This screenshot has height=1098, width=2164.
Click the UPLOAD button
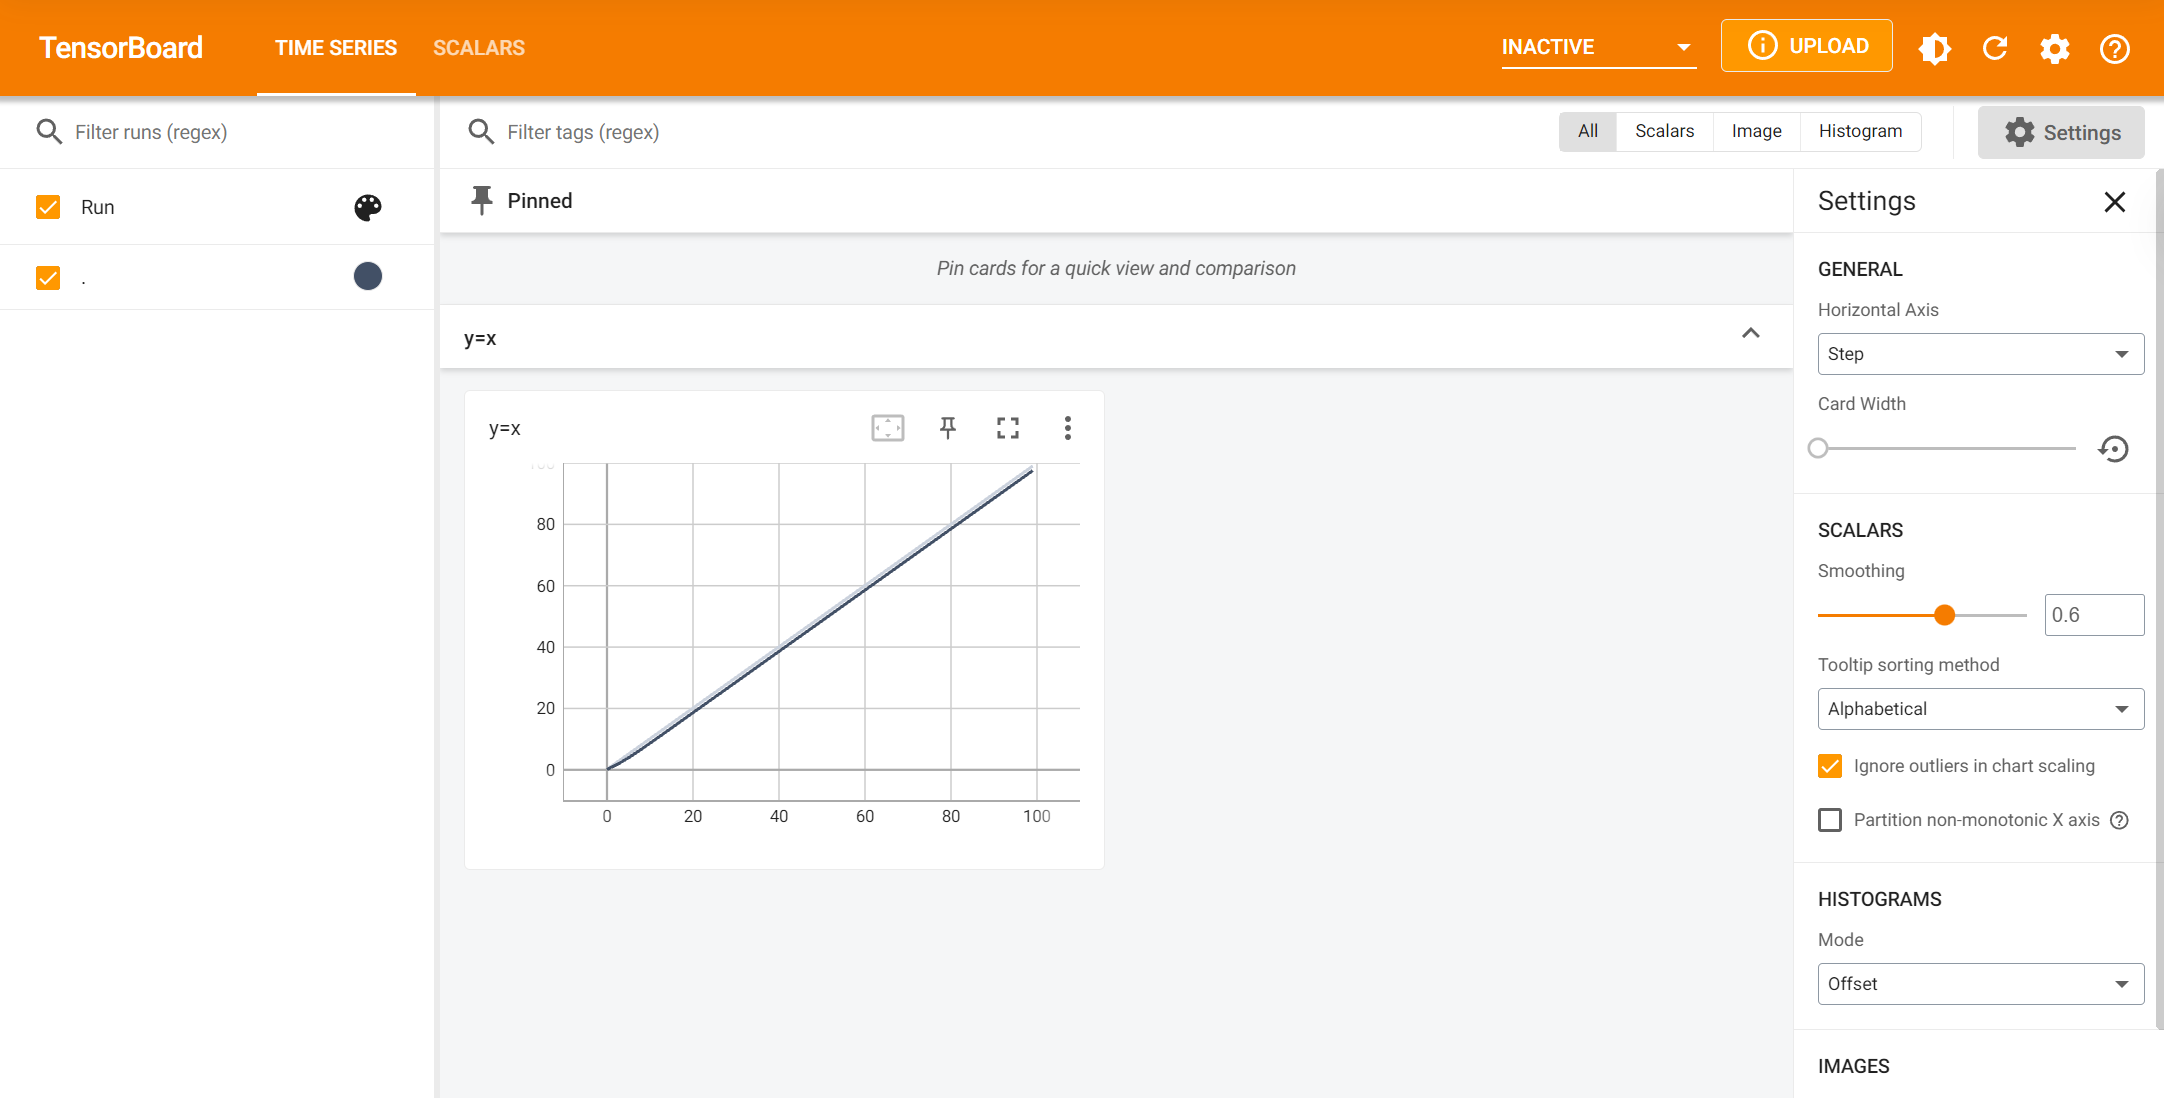[1806, 46]
